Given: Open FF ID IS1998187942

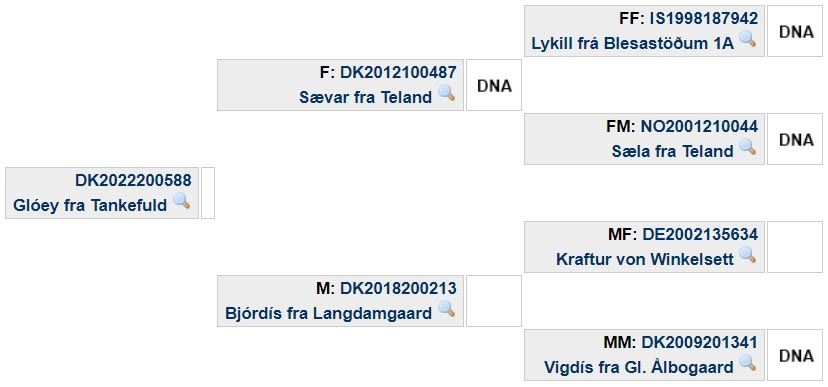Looking at the screenshot, I should tap(703, 18).
